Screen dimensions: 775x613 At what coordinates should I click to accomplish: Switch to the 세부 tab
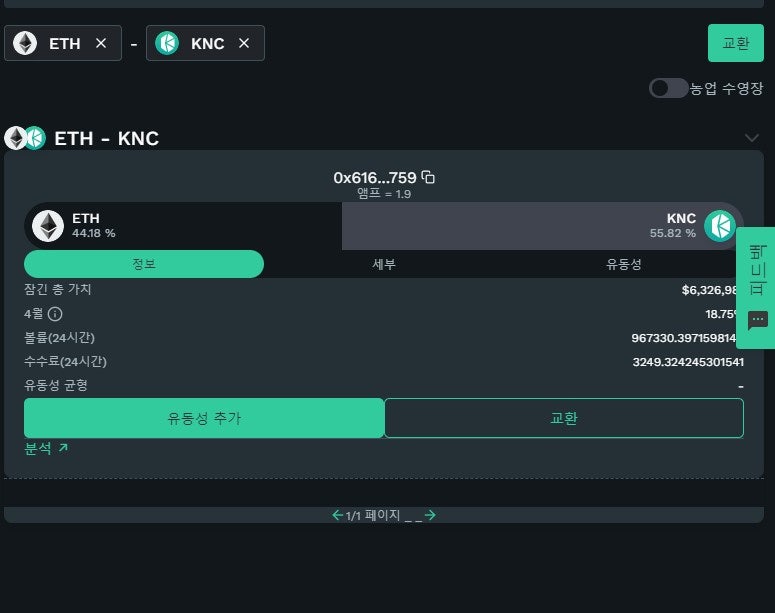pos(384,264)
